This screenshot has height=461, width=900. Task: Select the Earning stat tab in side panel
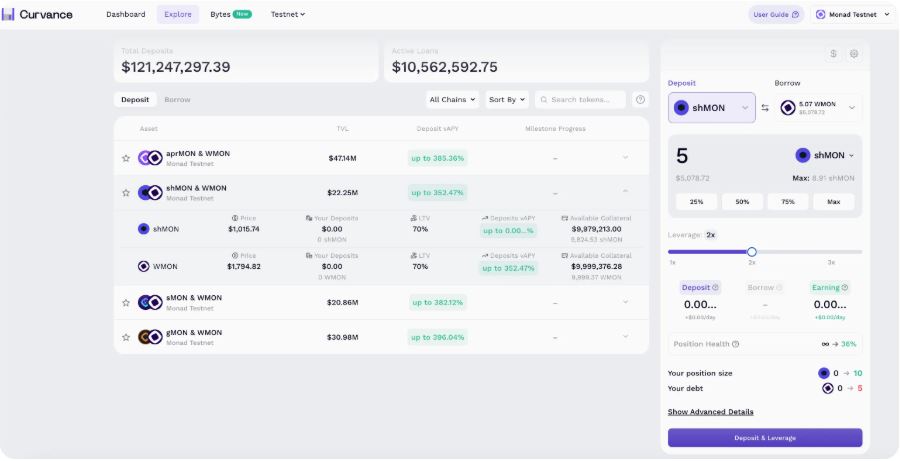(830, 288)
